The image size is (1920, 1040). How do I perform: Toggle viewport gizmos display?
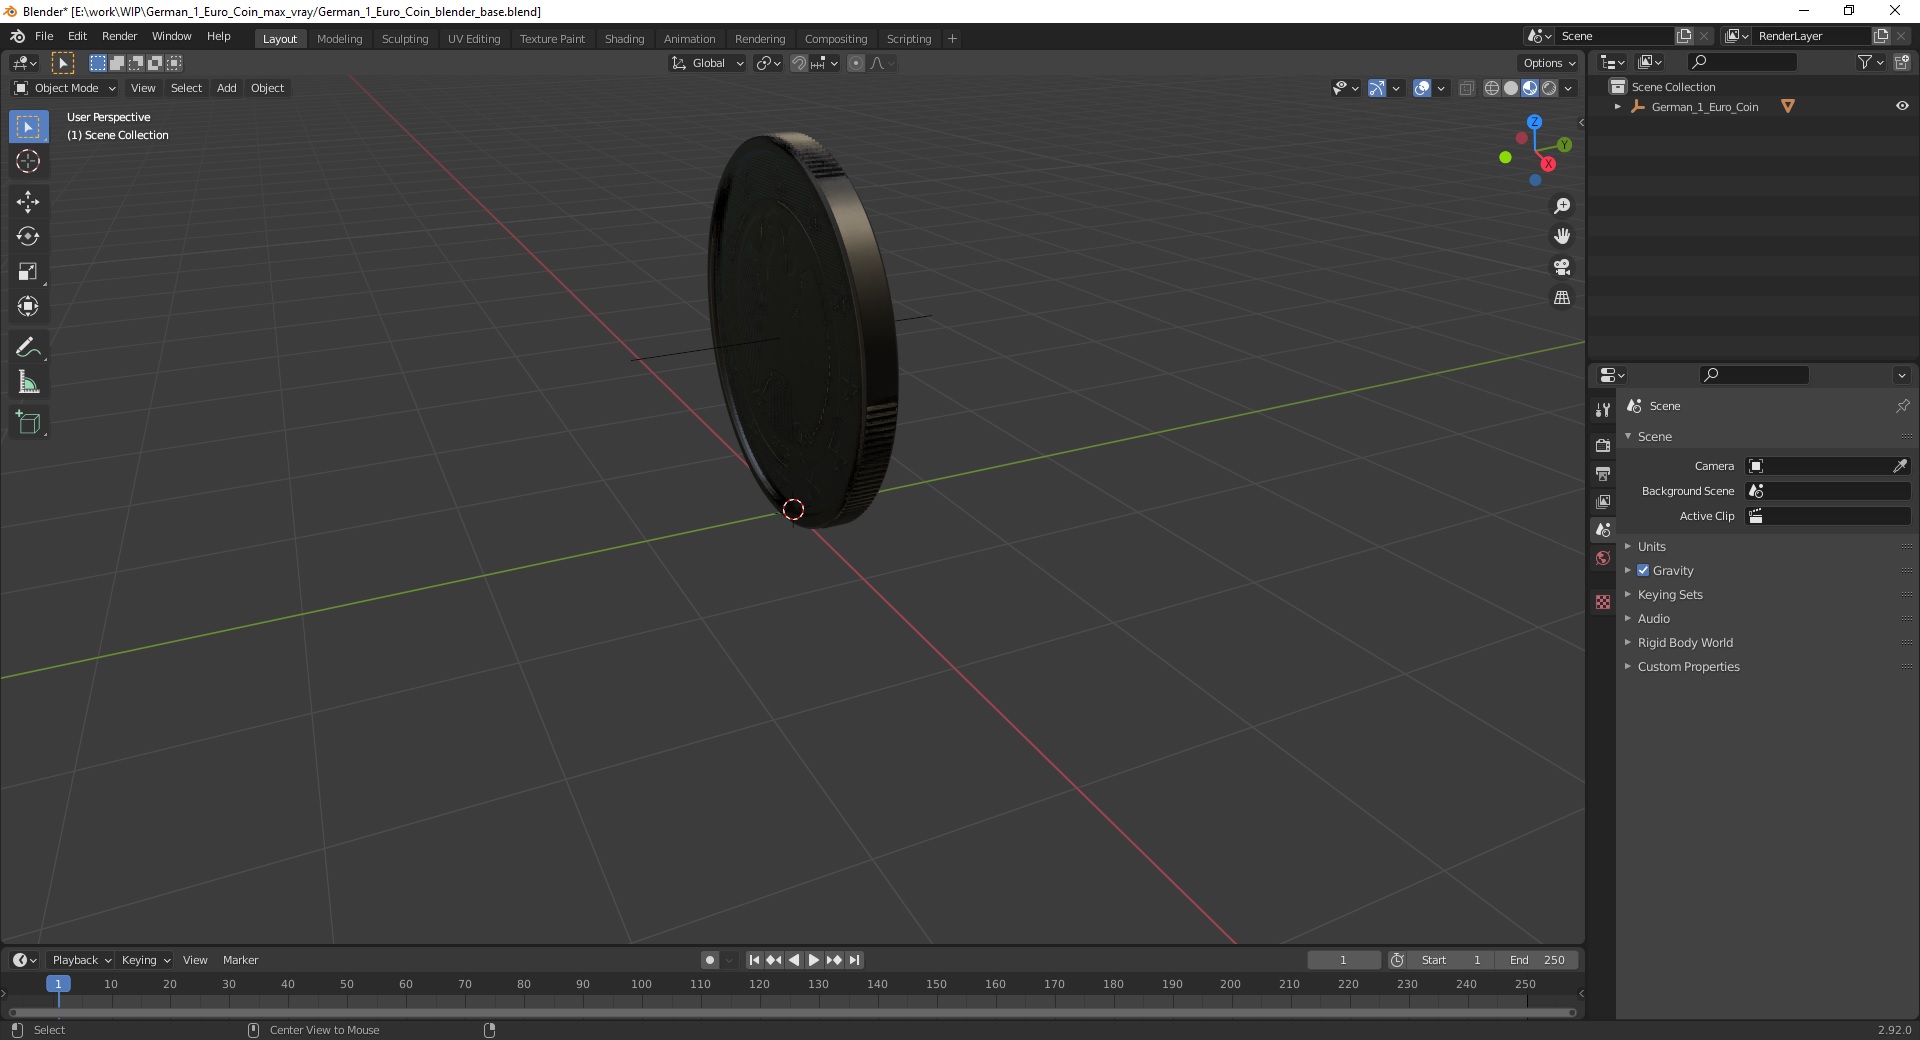pos(1377,88)
